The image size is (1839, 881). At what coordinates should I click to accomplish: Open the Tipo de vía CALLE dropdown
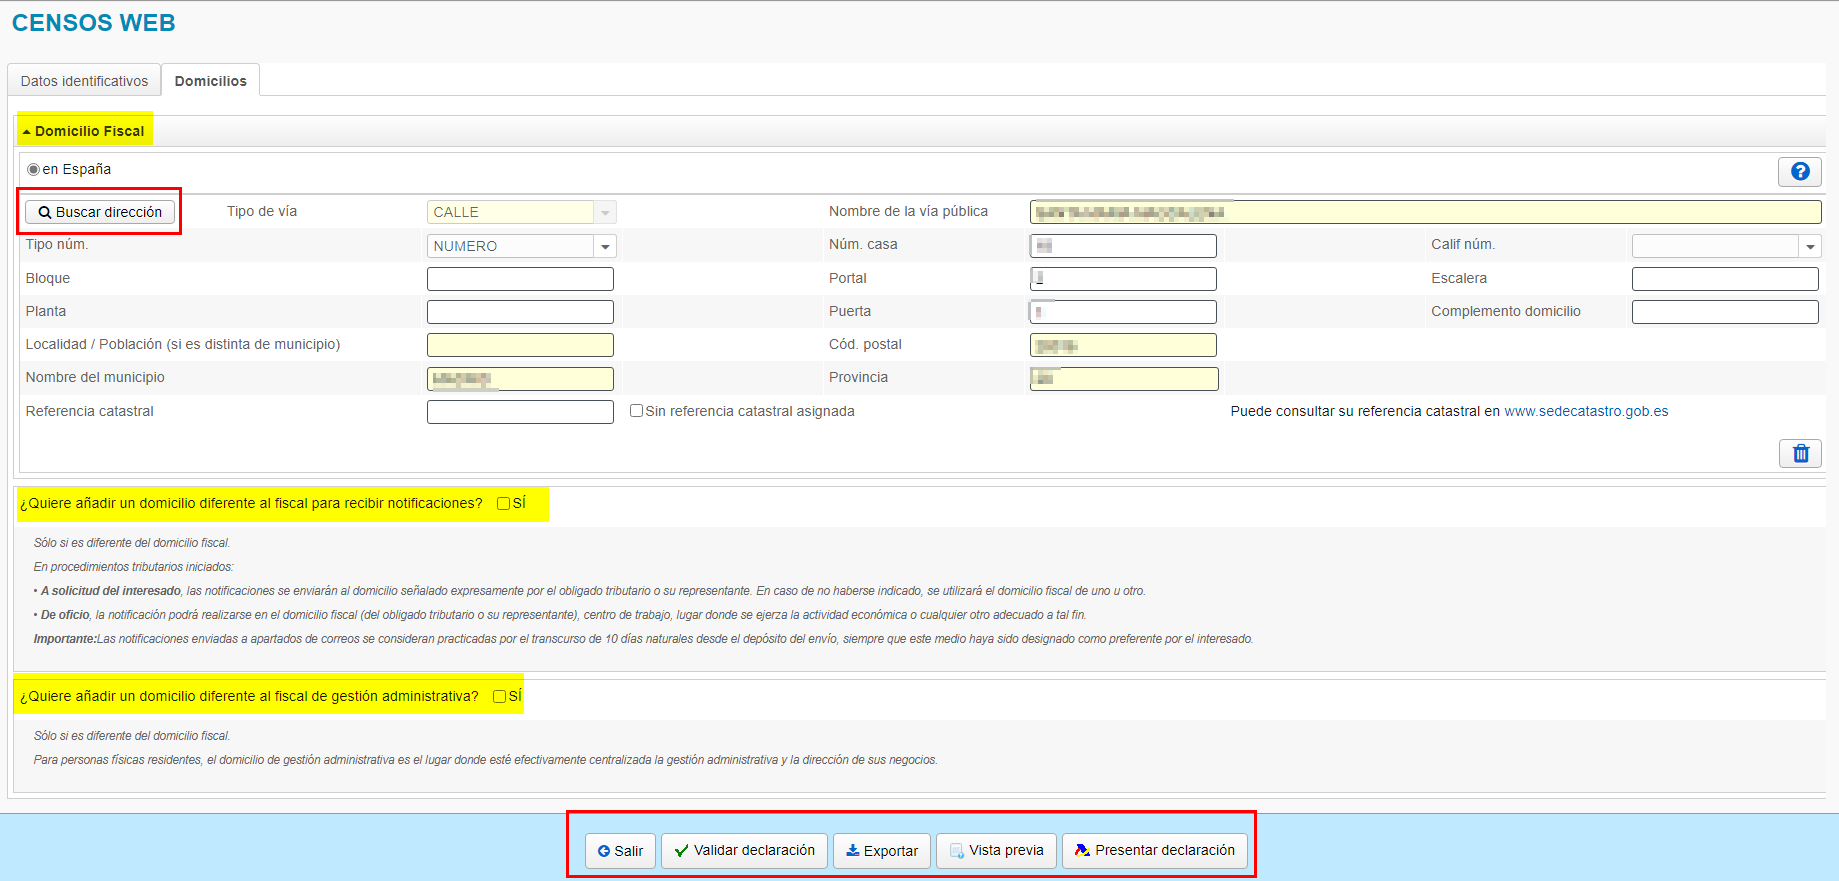coord(604,212)
